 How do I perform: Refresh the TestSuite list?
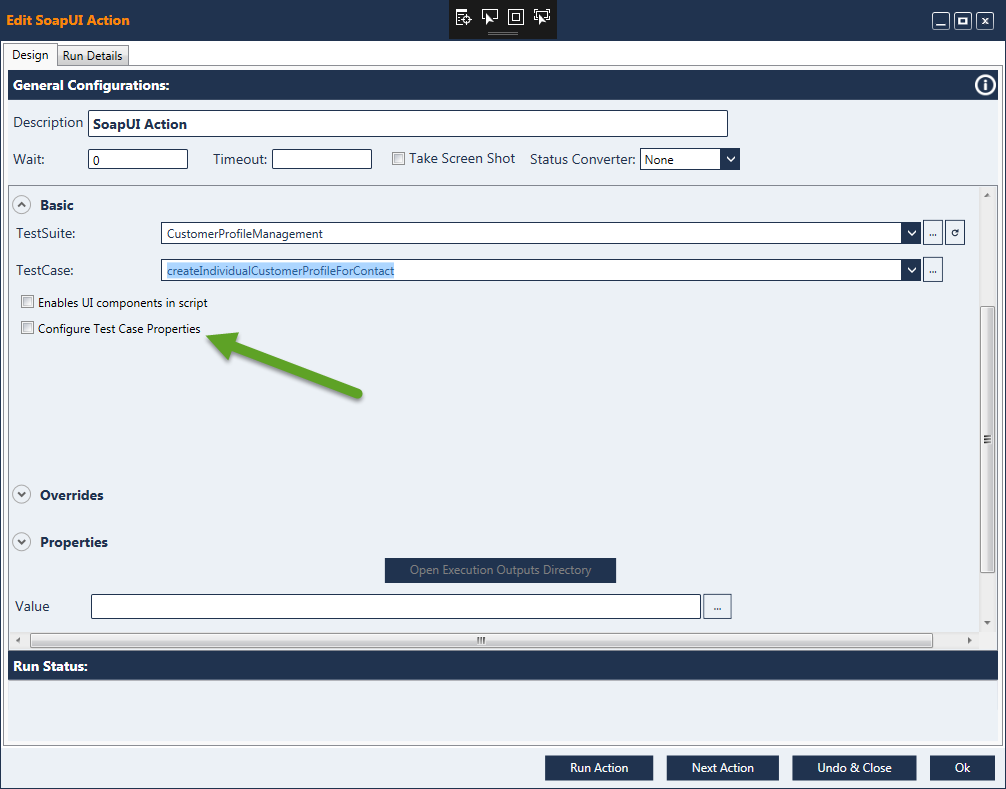[x=955, y=233]
